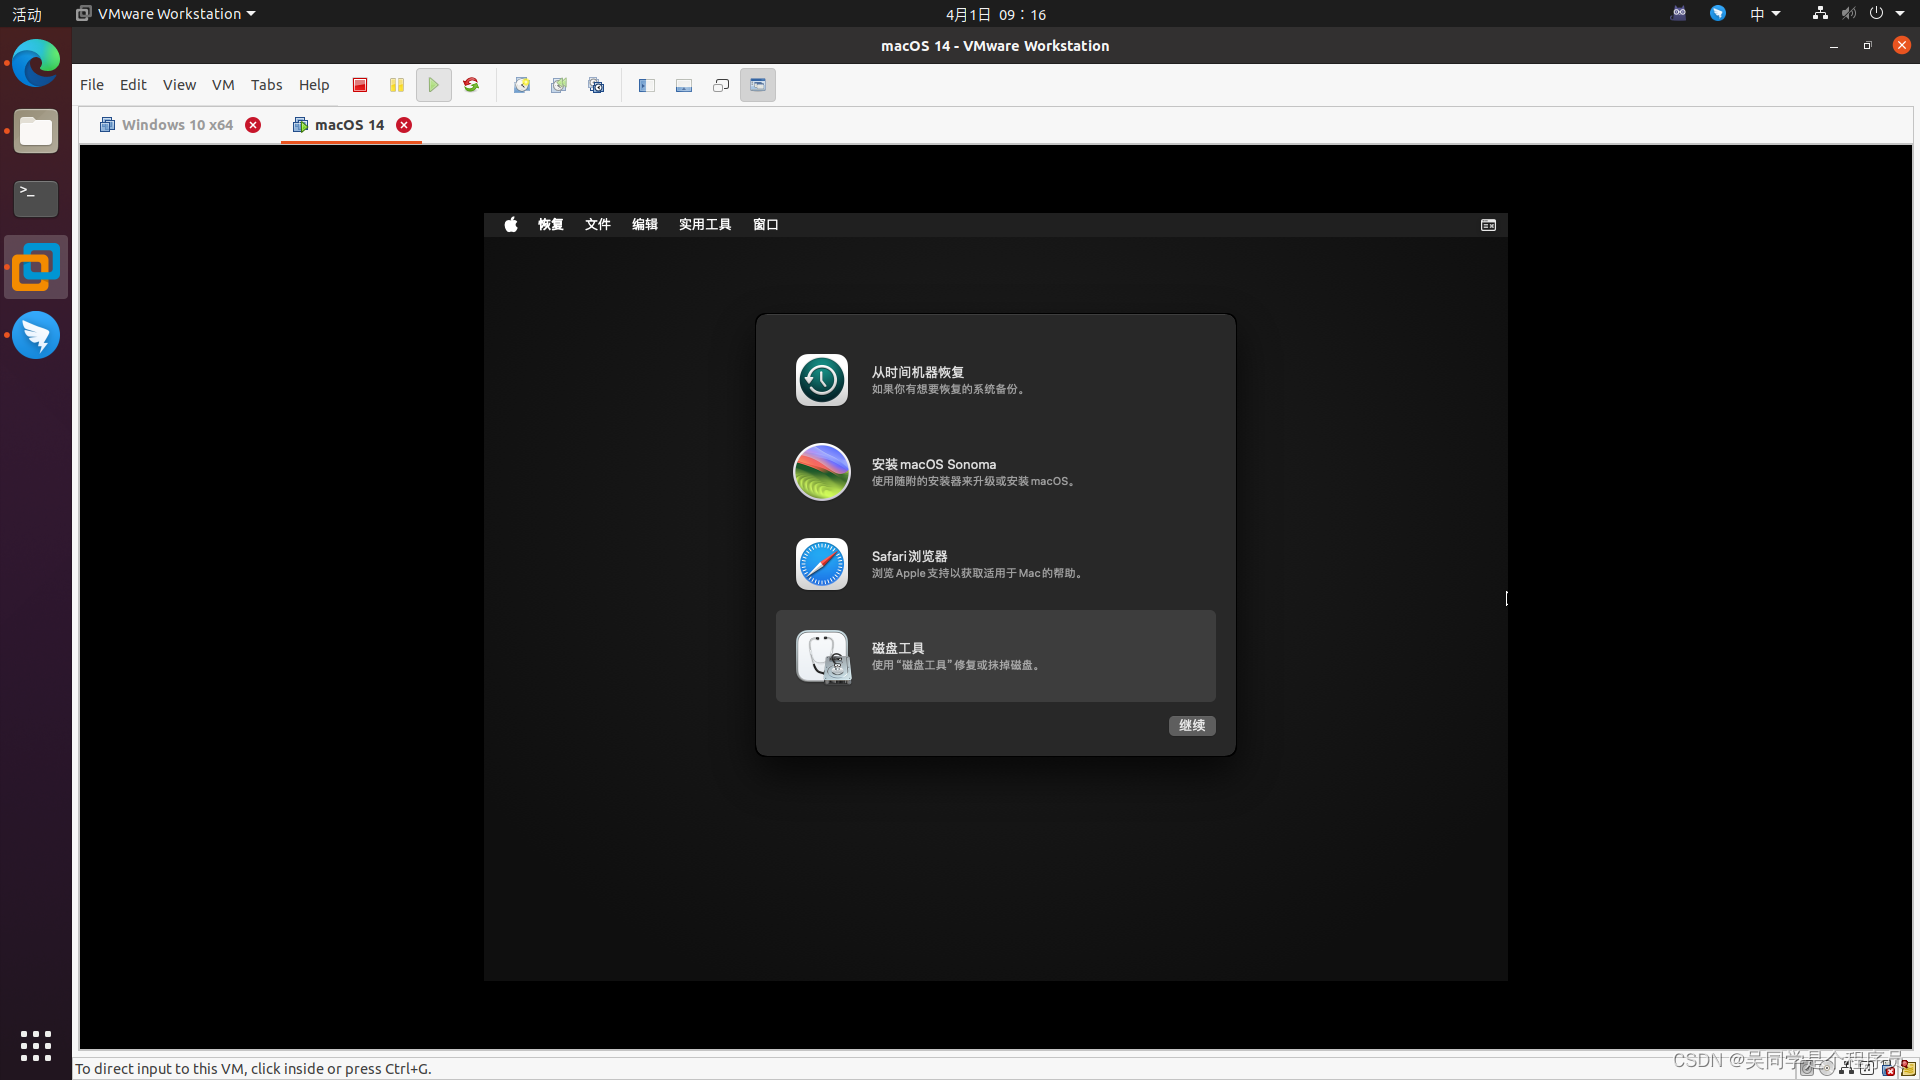Click the Restart guest icon
The image size is (1920, 1080).
pos(471,85)
